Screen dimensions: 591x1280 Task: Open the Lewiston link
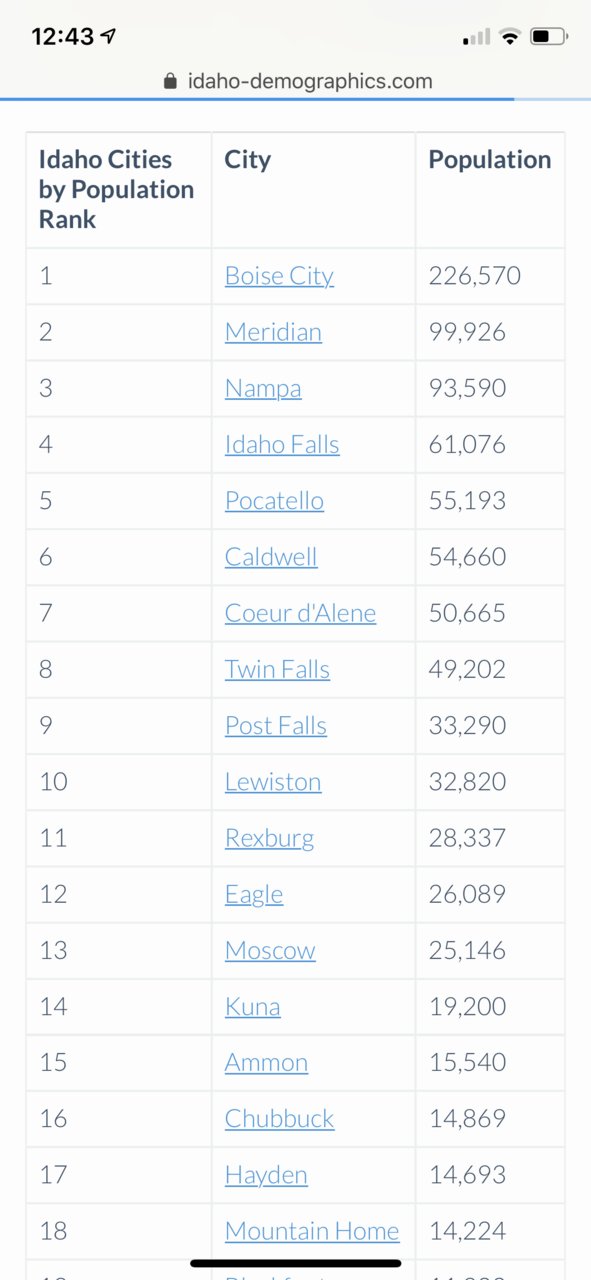pyautogui.click(x=273, y=781)
